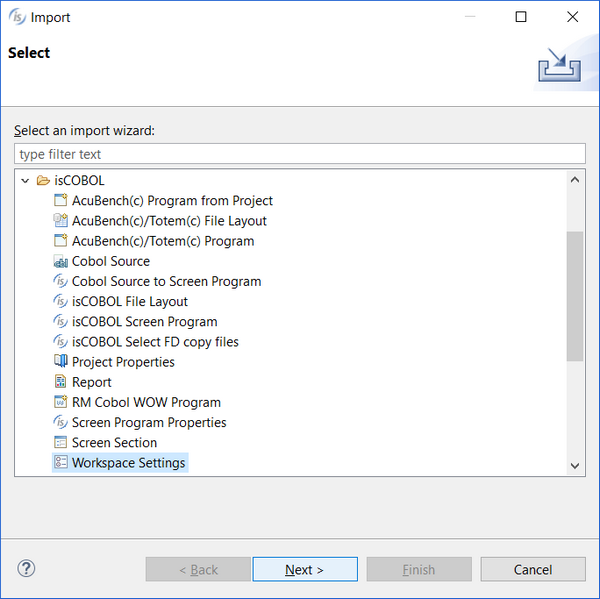Image resolution: width=600 pixels, height=599 pixels.
Task: Select isCOBOL Select FD copy files entry
Action: tap(155, 342)
